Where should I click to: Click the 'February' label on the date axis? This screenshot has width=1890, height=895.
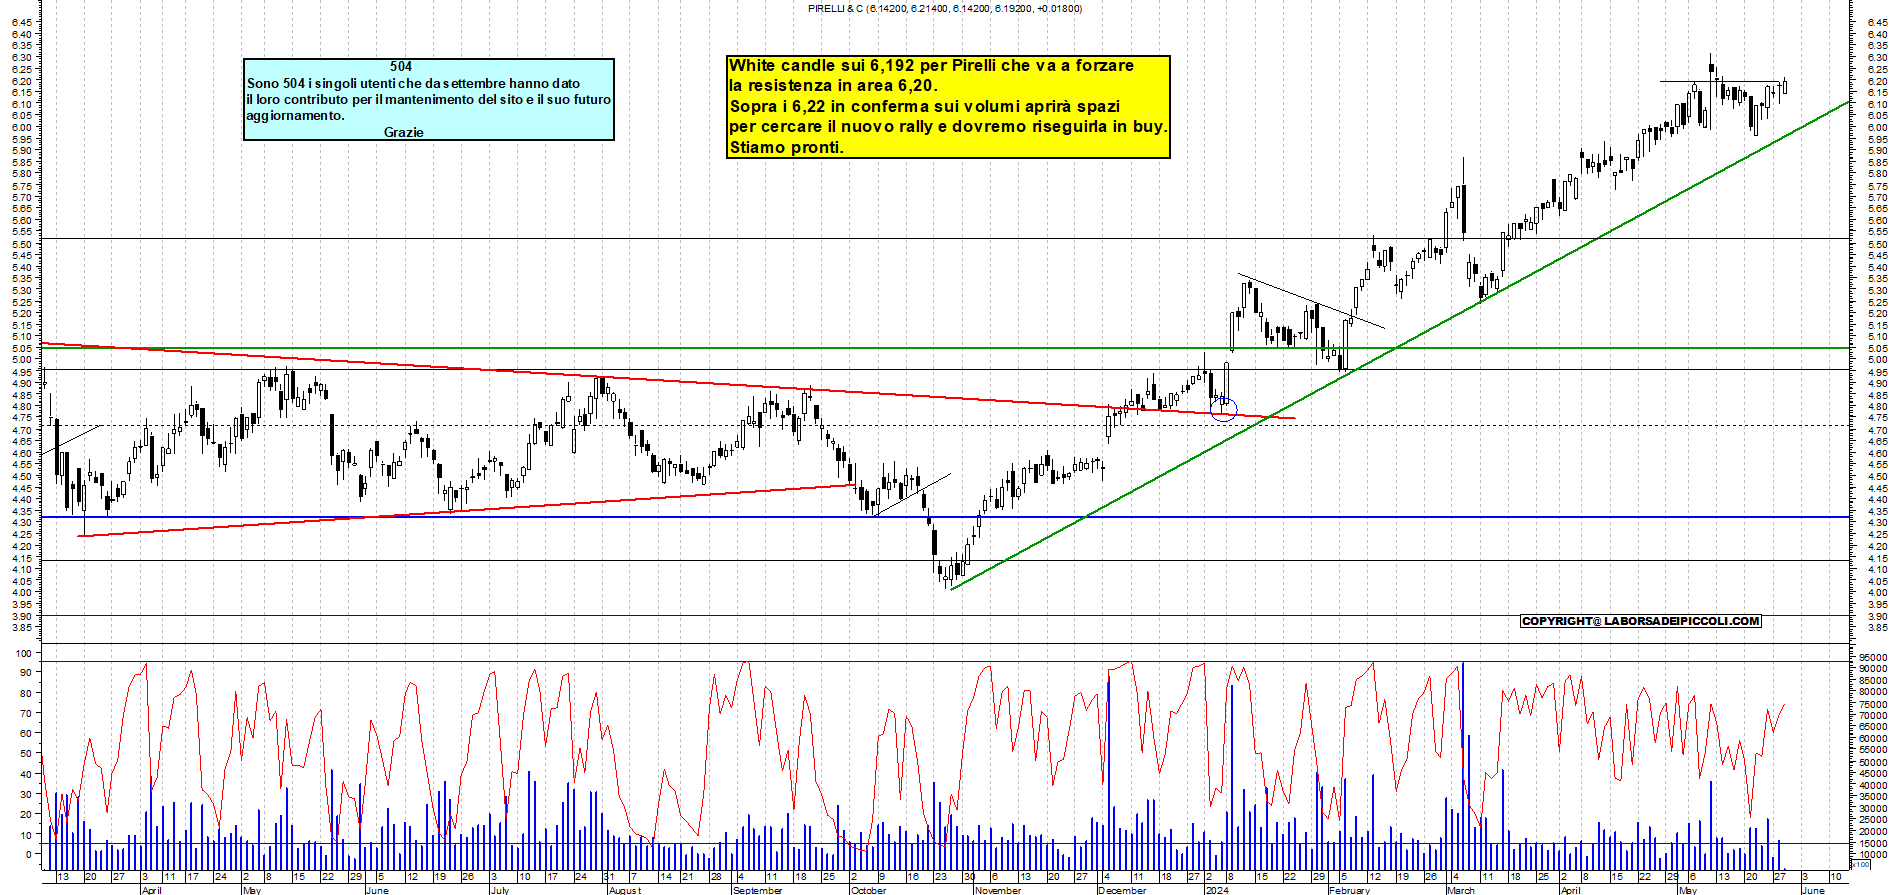coord(1350,890)
